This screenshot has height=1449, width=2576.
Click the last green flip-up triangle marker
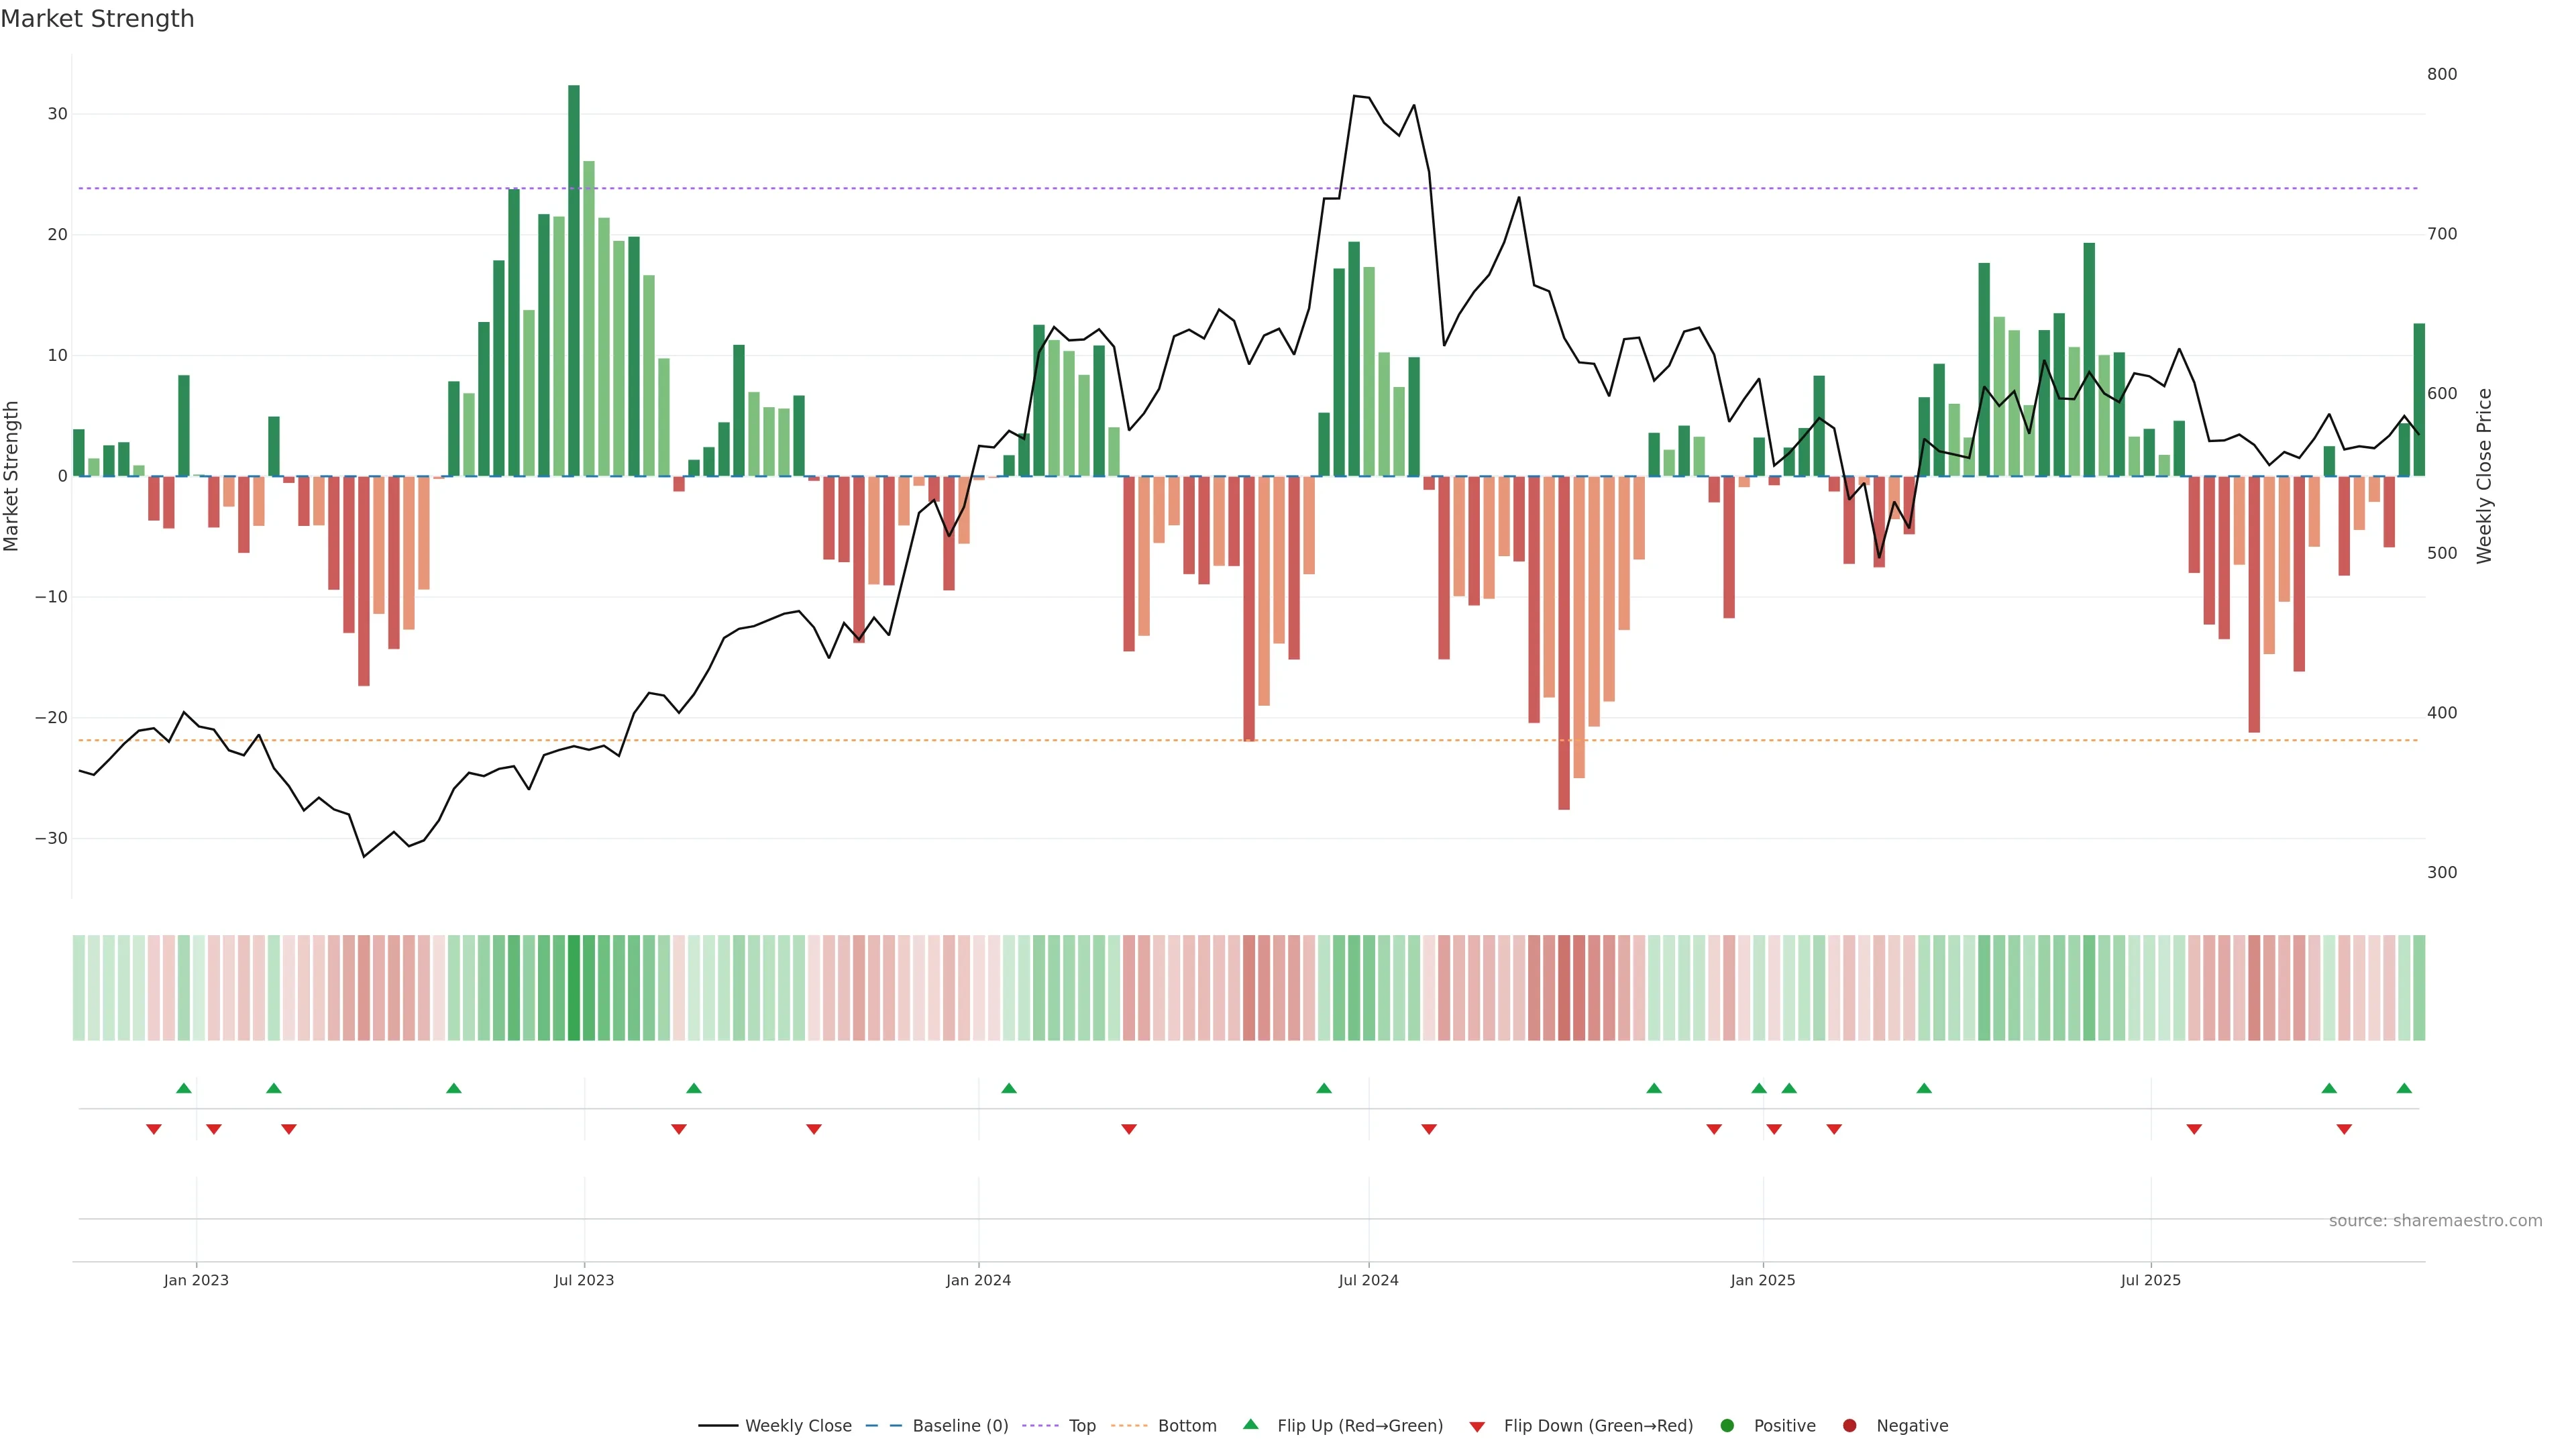tap(2404, 1088)
